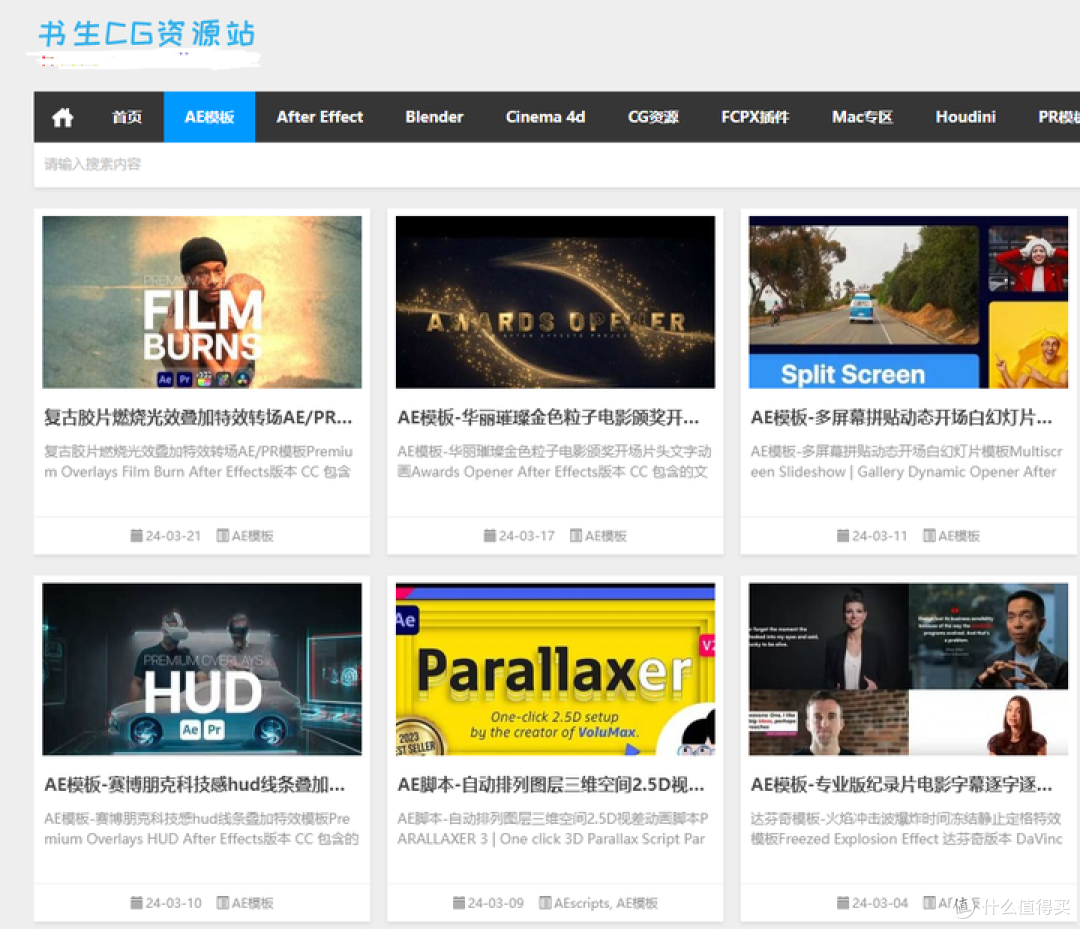
Task: Click calendar icon beside 24-03-04
Action: (x=843, y=902)
